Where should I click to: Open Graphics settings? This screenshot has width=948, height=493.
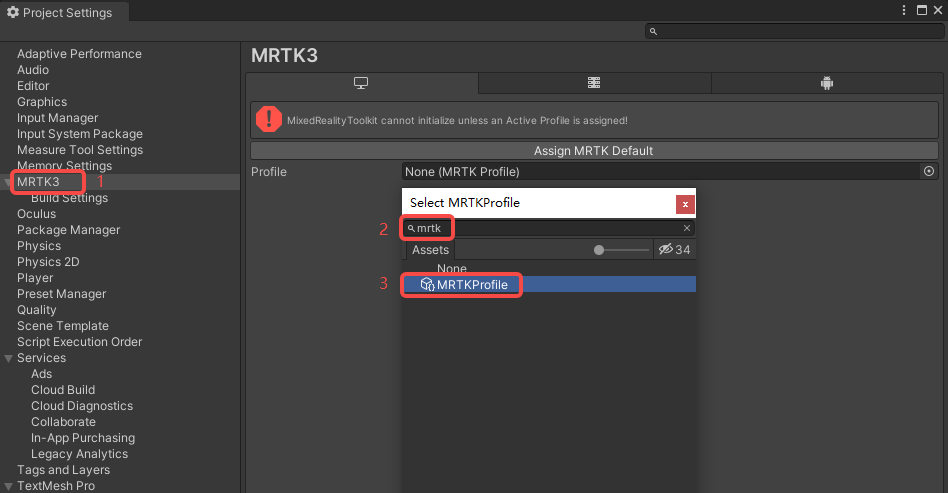(42, 102)
